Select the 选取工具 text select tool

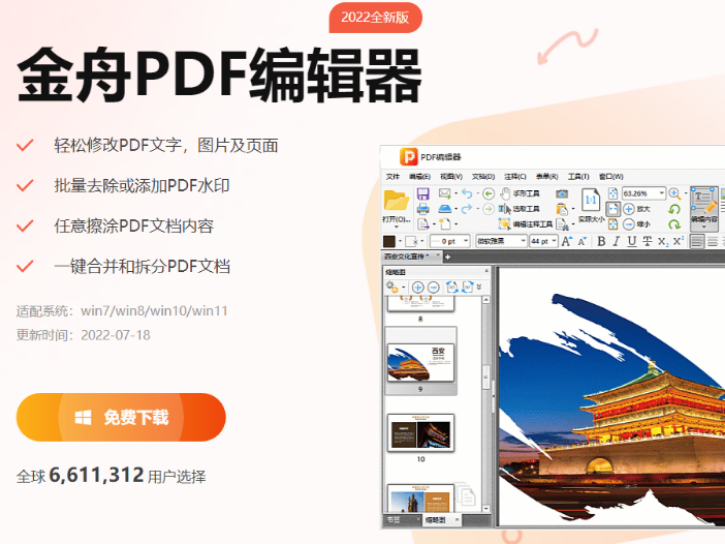click(519, 209)
